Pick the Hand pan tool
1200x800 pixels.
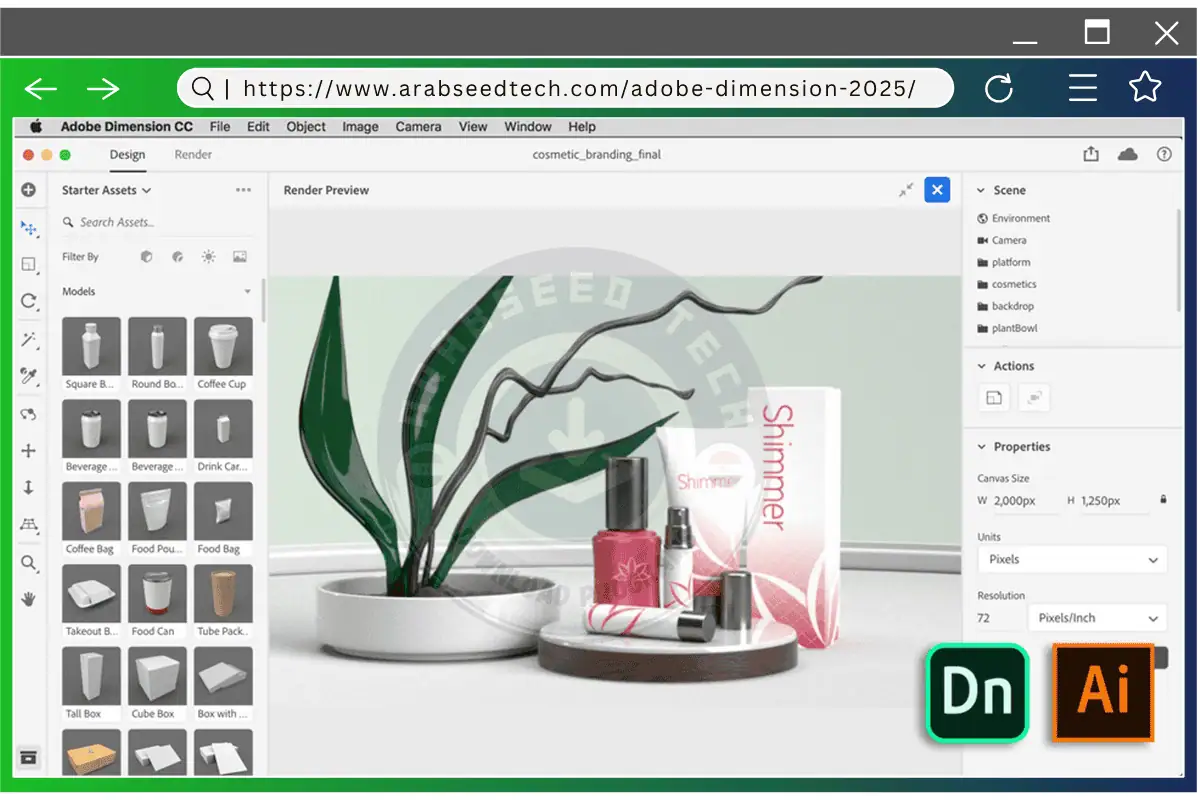(x=28, y=598)
